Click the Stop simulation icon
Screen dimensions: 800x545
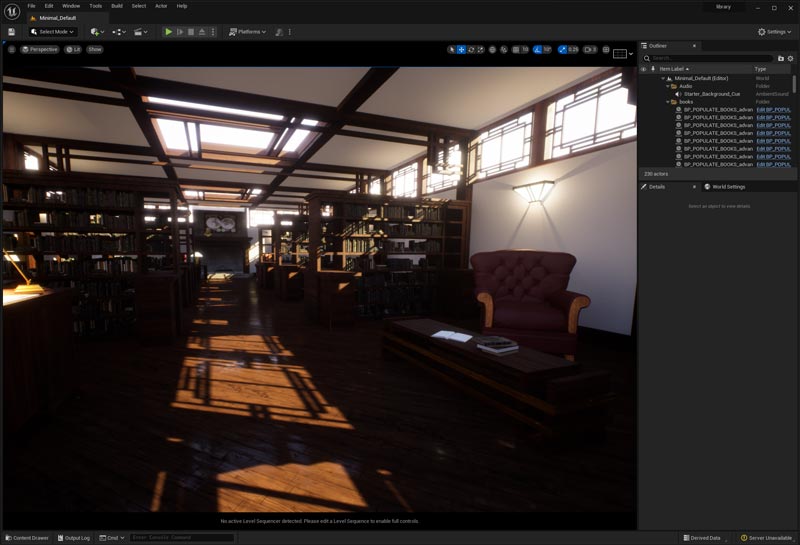pyautogui.click(x=191, y=32)
